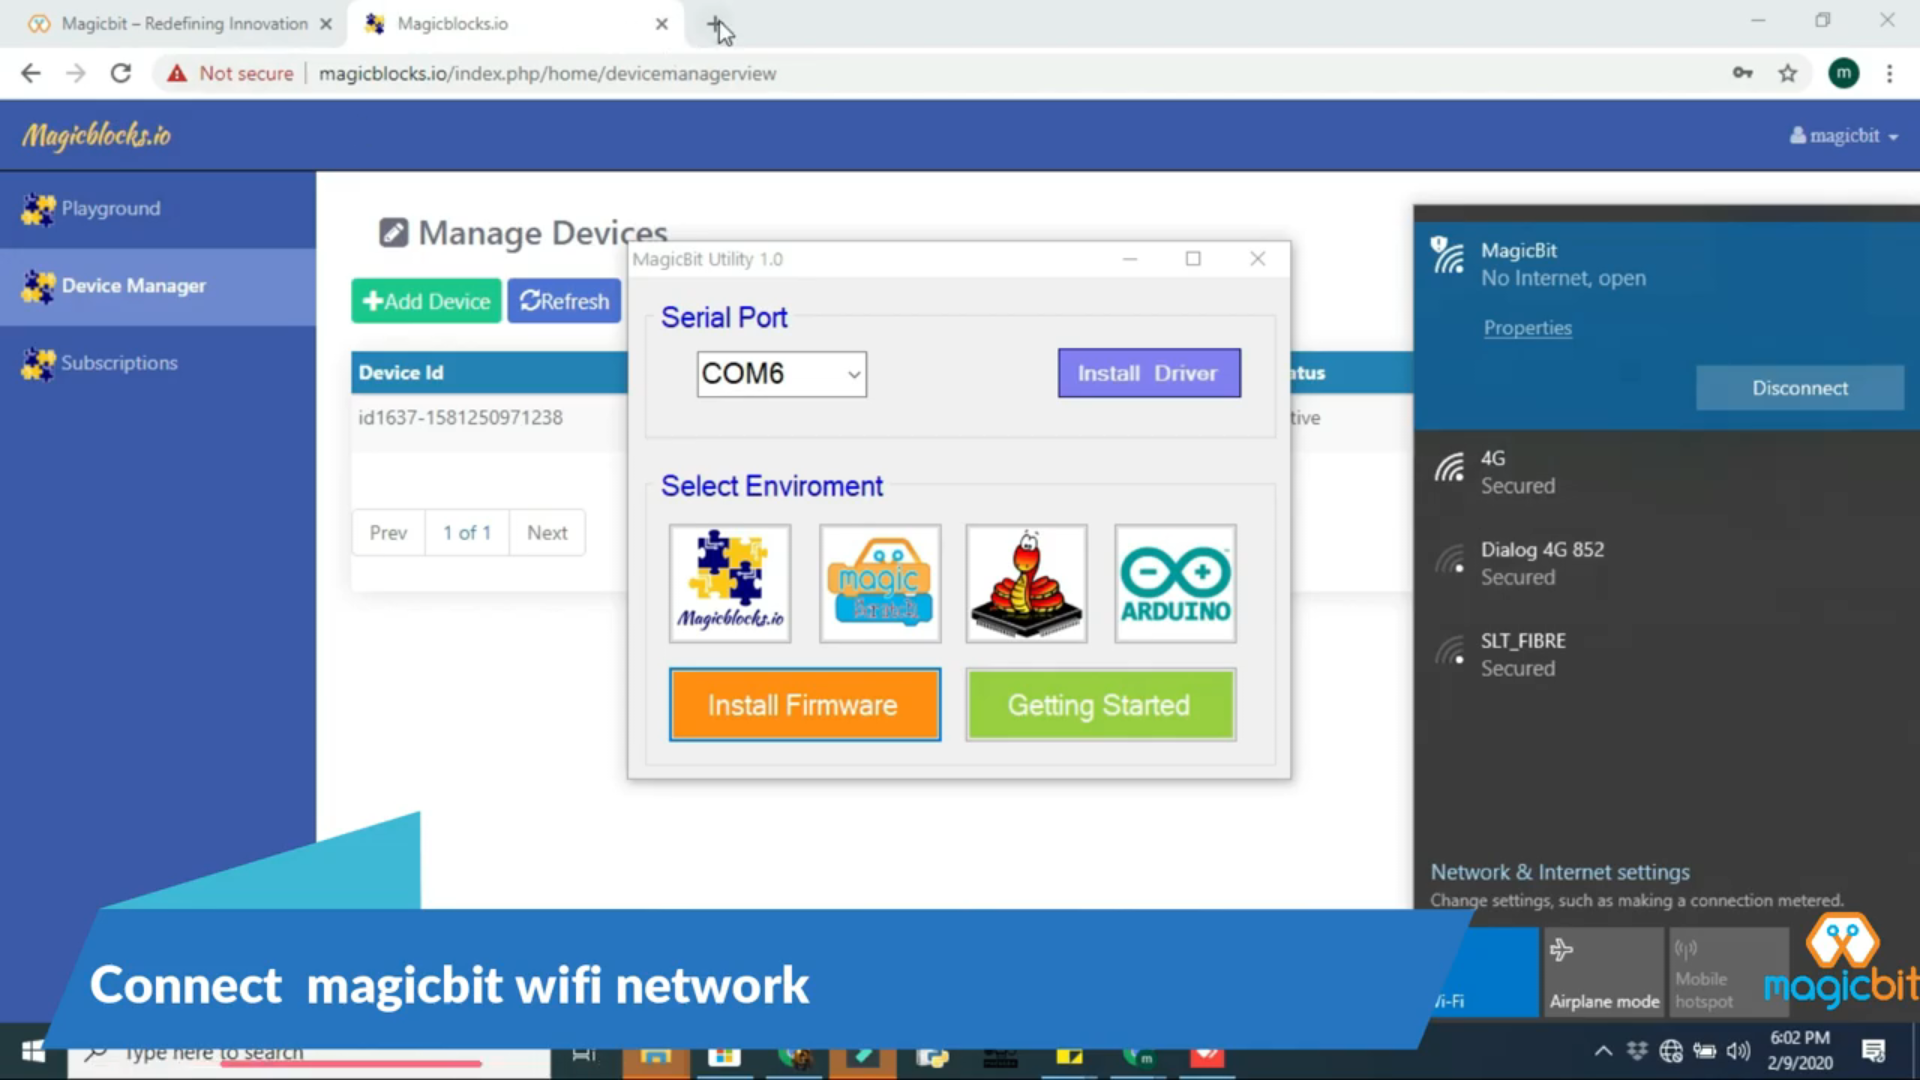The height and width of the screenshot is (1080, 1920).
Task: Click the blue Refresh button
Action: tap(564, 301)
